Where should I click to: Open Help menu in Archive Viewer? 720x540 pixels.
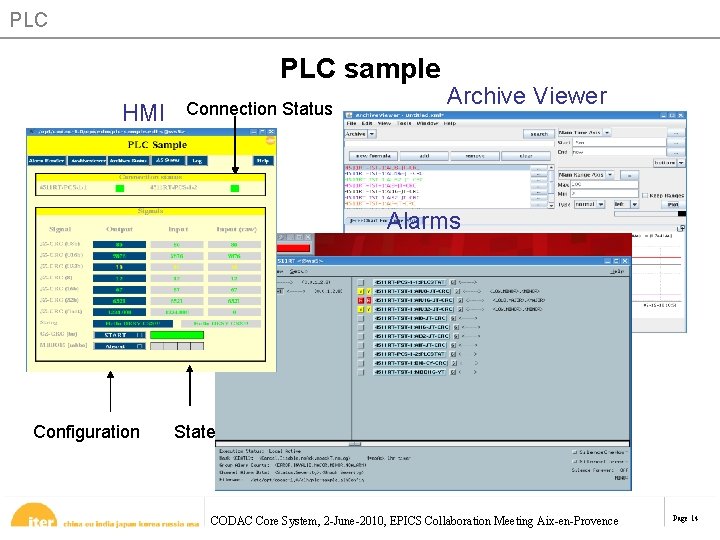coord(450,123)
